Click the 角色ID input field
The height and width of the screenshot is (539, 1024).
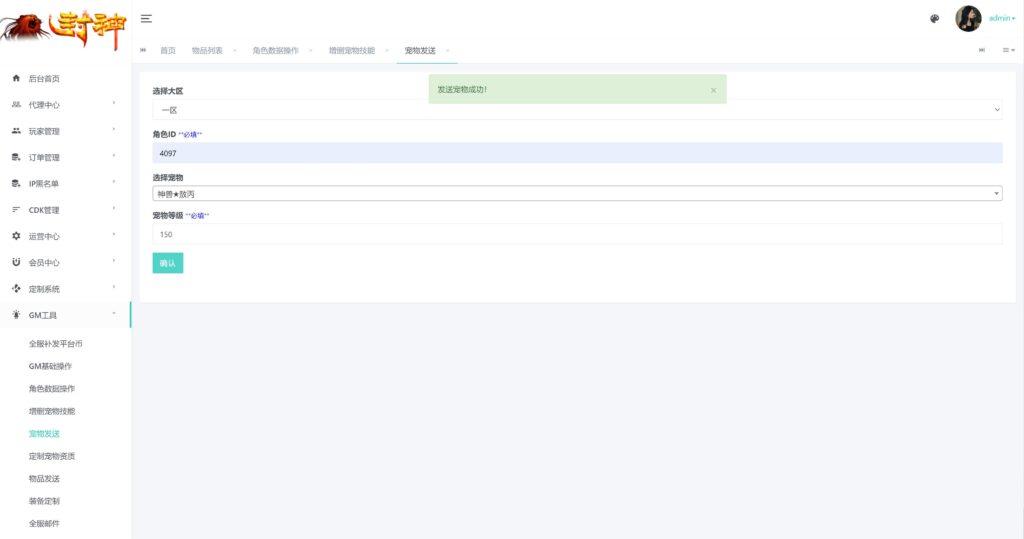[x=577, y=153]
